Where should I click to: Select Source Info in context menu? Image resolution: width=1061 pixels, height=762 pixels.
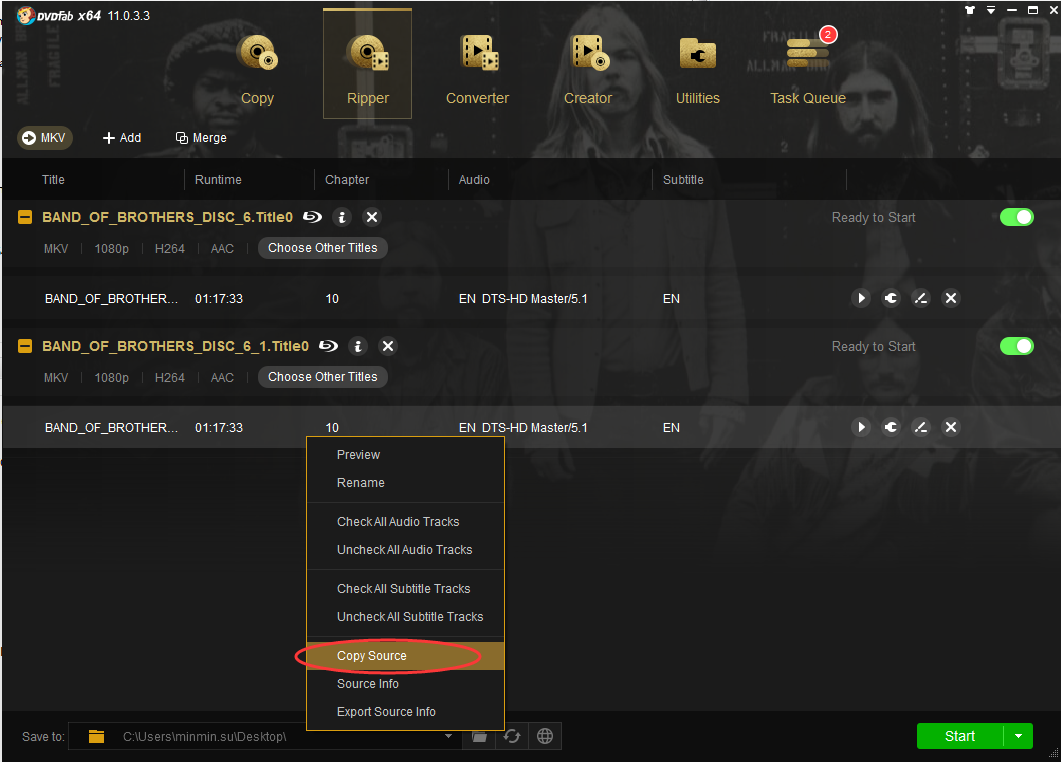click(405, 683)
